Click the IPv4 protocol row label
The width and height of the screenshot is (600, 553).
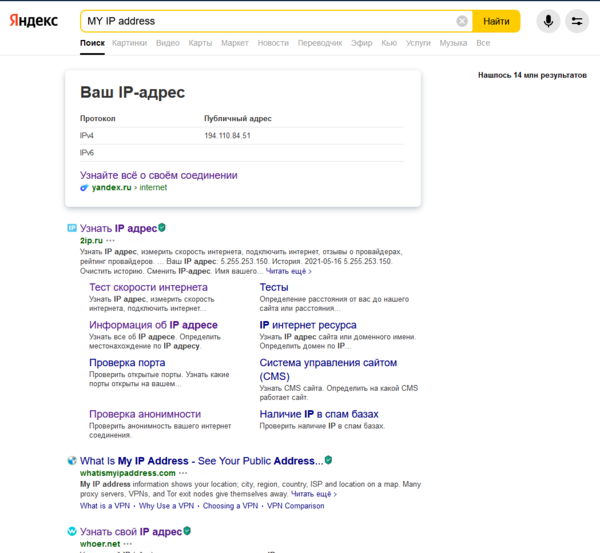86,135
